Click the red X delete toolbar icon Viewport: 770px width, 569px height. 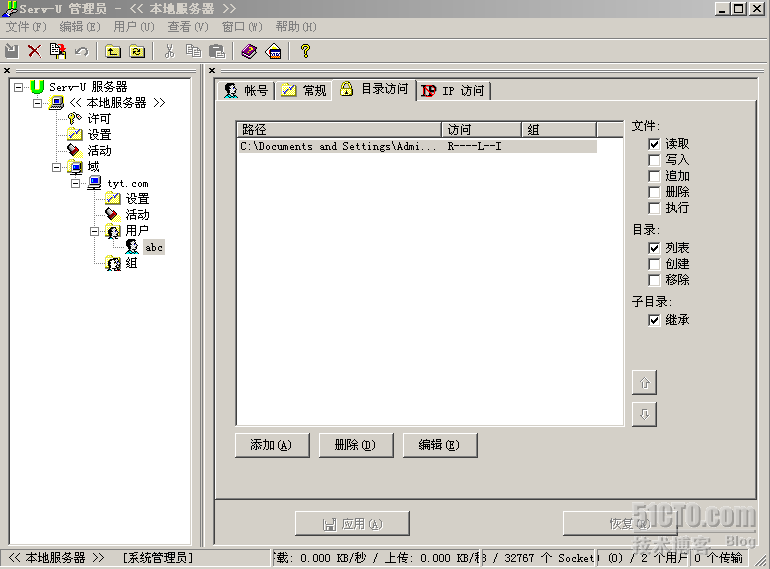34,51
